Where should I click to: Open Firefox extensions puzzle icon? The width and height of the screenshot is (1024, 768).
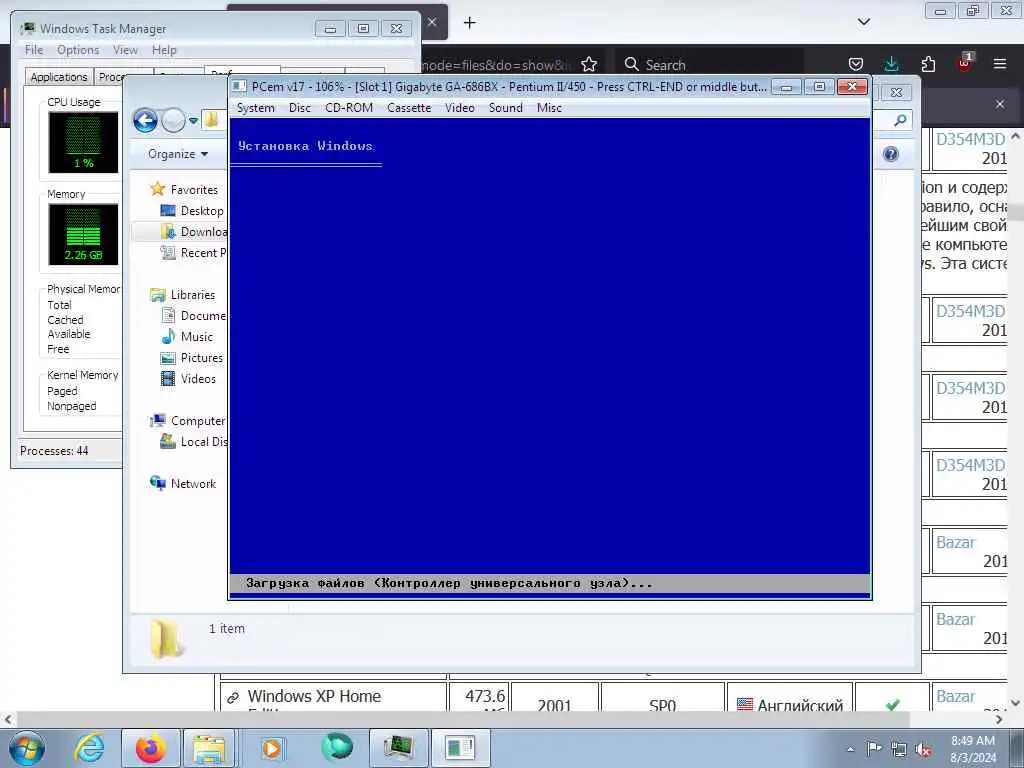pyautogui.click(x=928, y=64)
